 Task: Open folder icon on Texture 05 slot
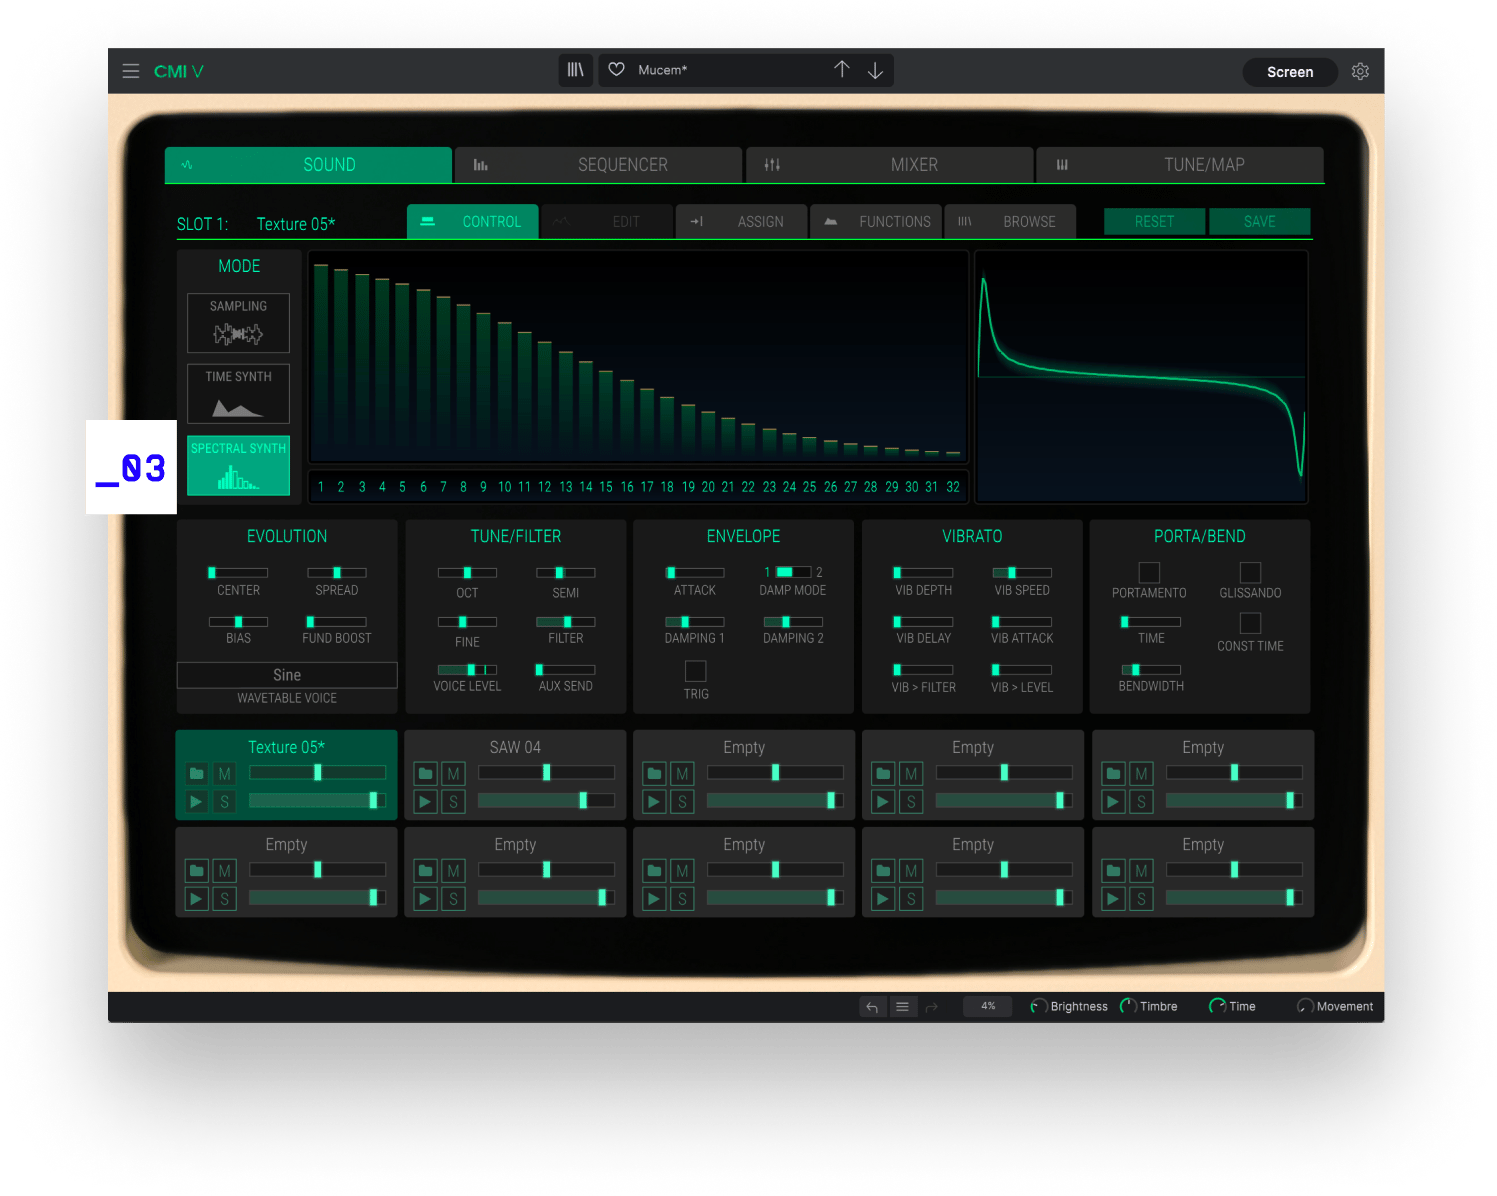pyautogui.click(x=197, y=774)
